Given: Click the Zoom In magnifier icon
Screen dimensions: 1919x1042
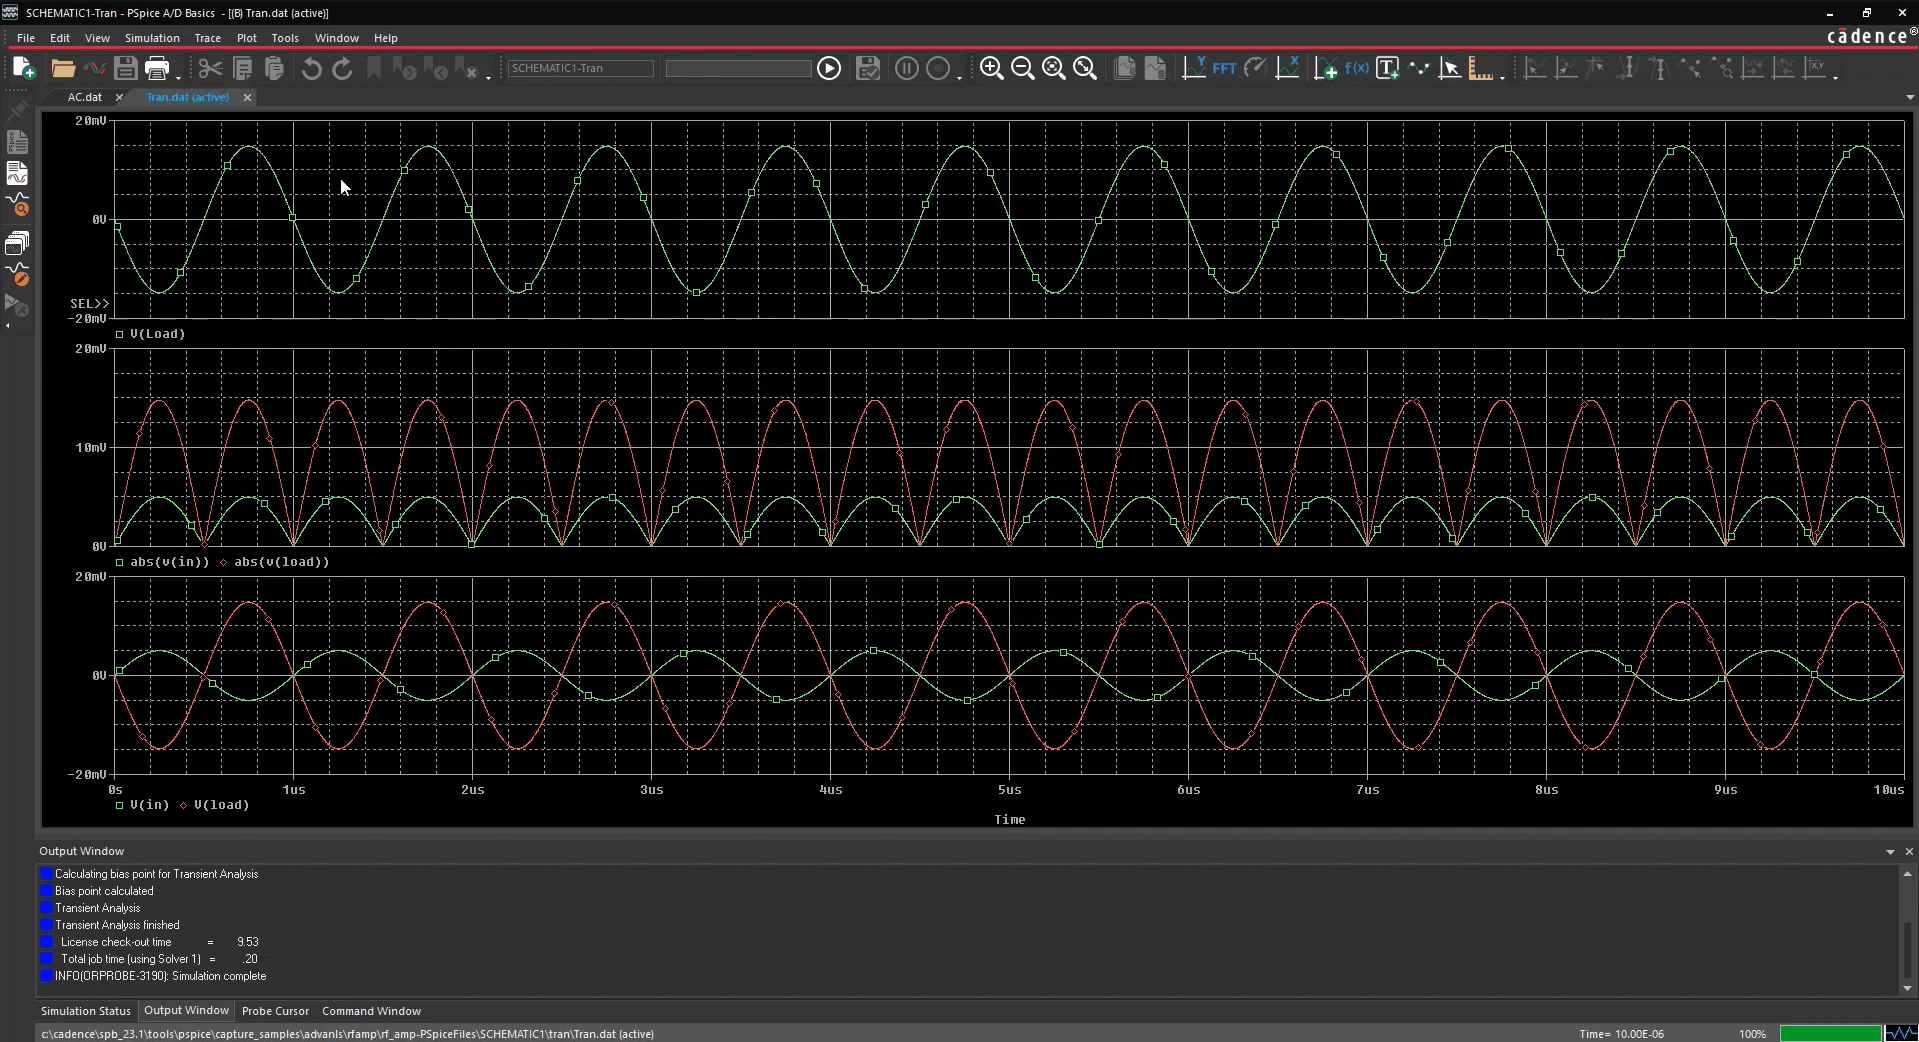Looking at the screenshot, I should click(x=991, y=68).
